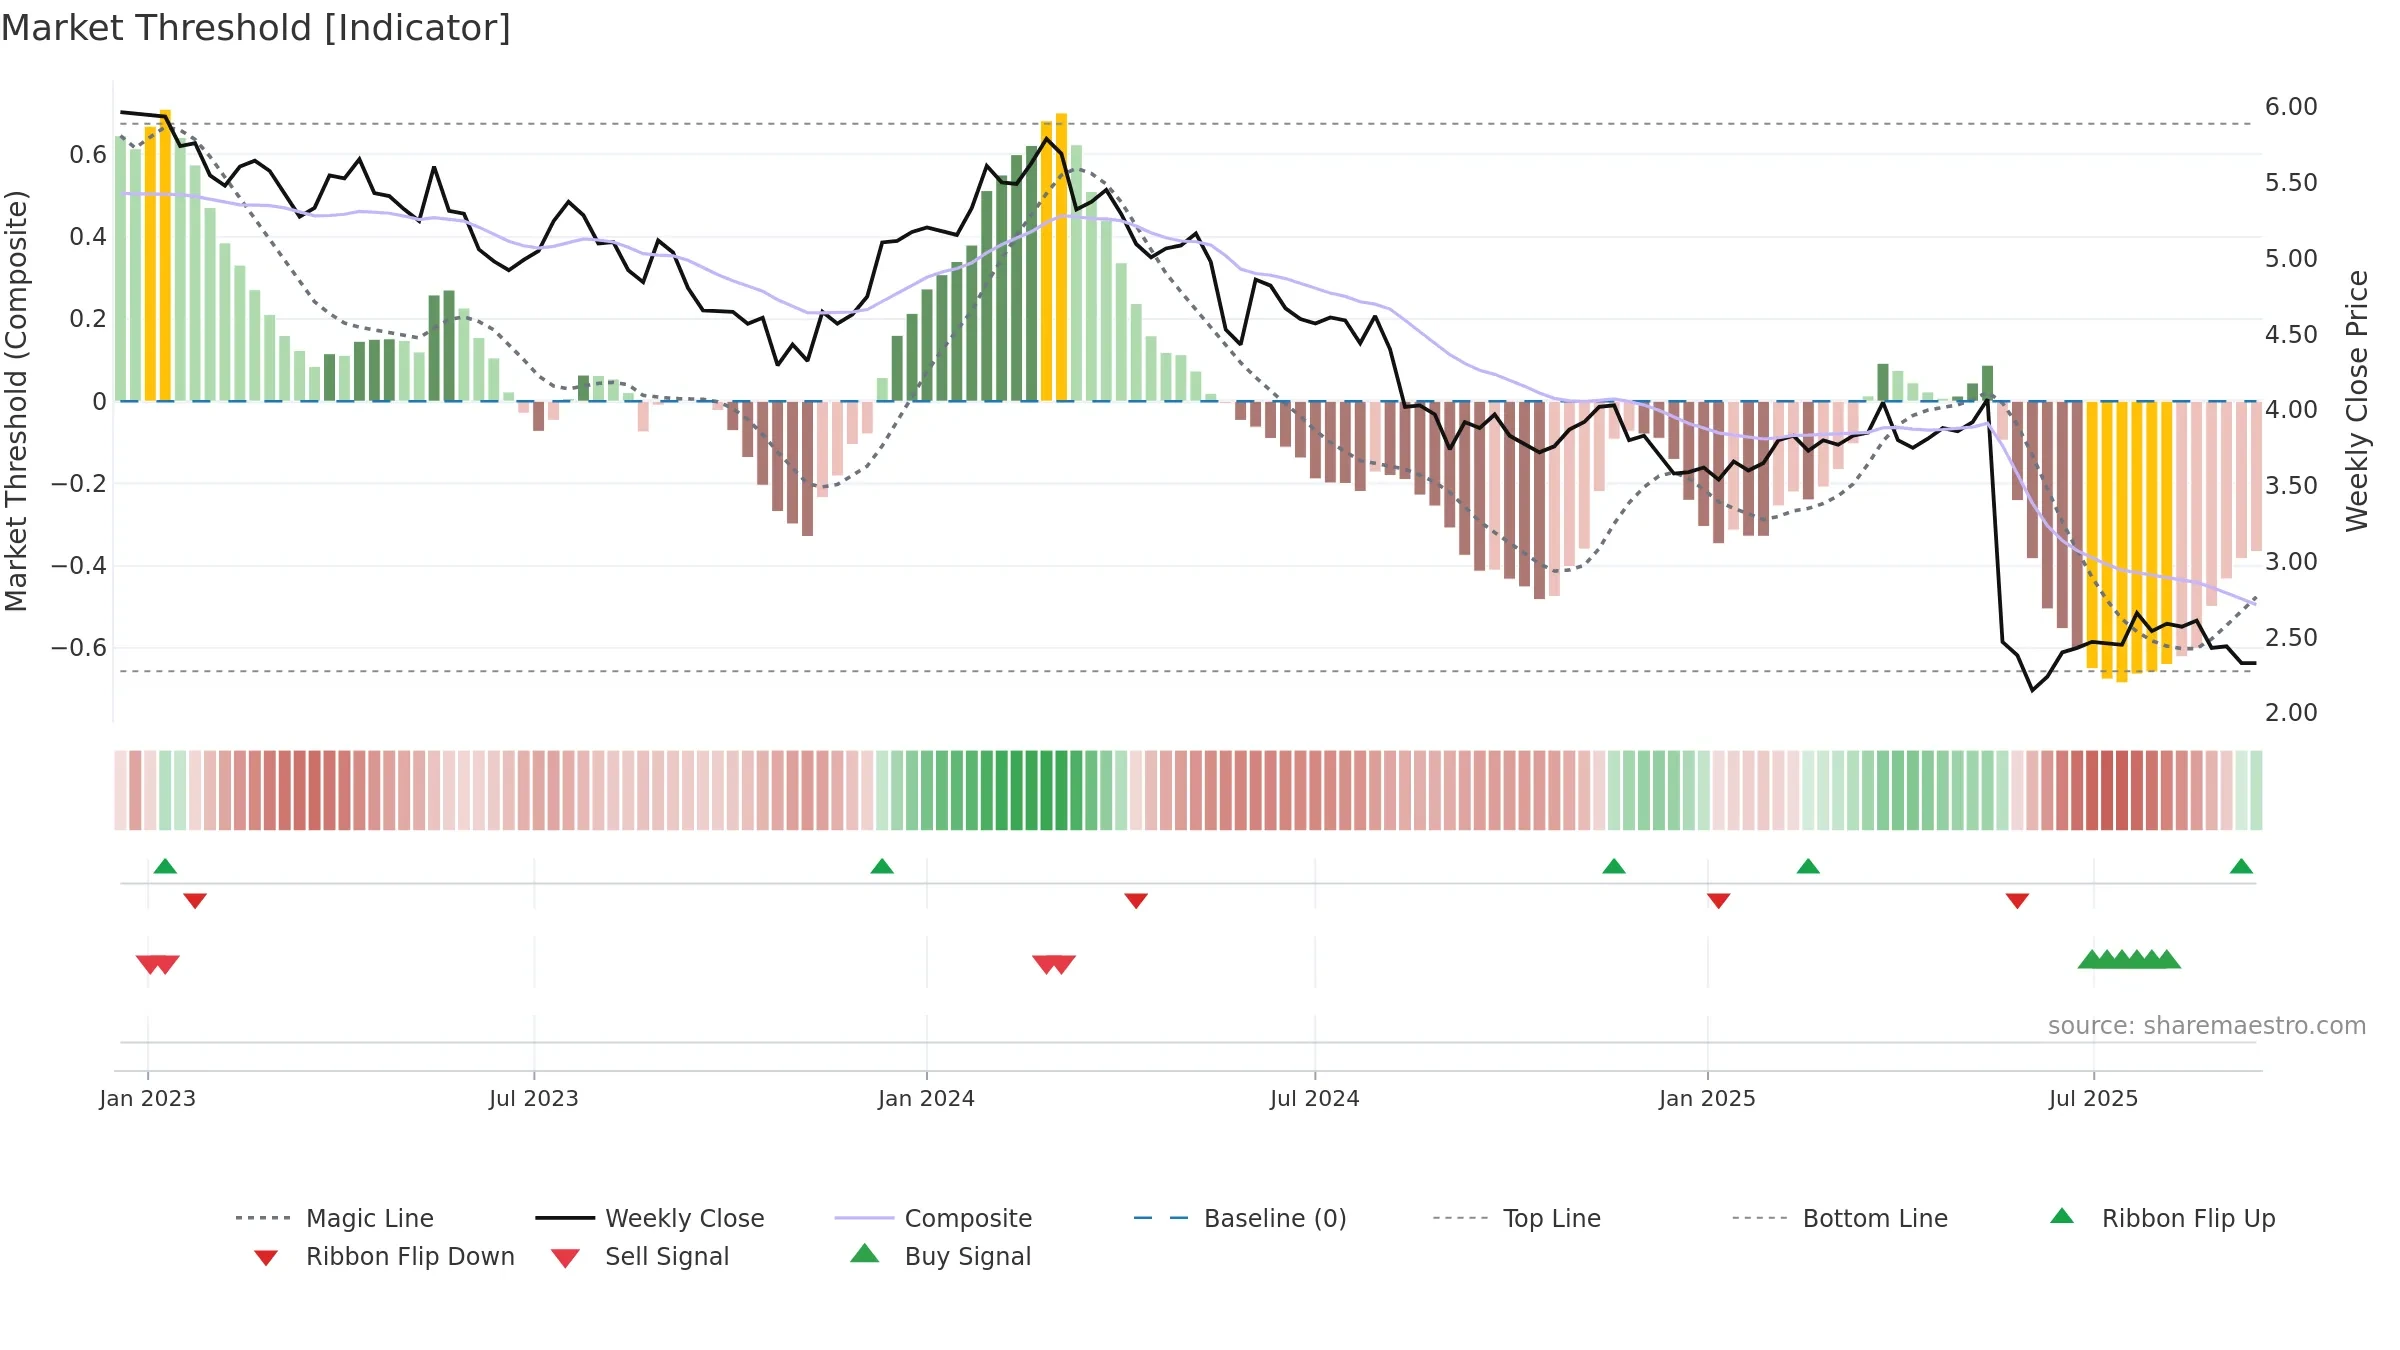Select the ribbon flip up marker in February 2025
2400x1350 pixels.
coord(1808,866)
